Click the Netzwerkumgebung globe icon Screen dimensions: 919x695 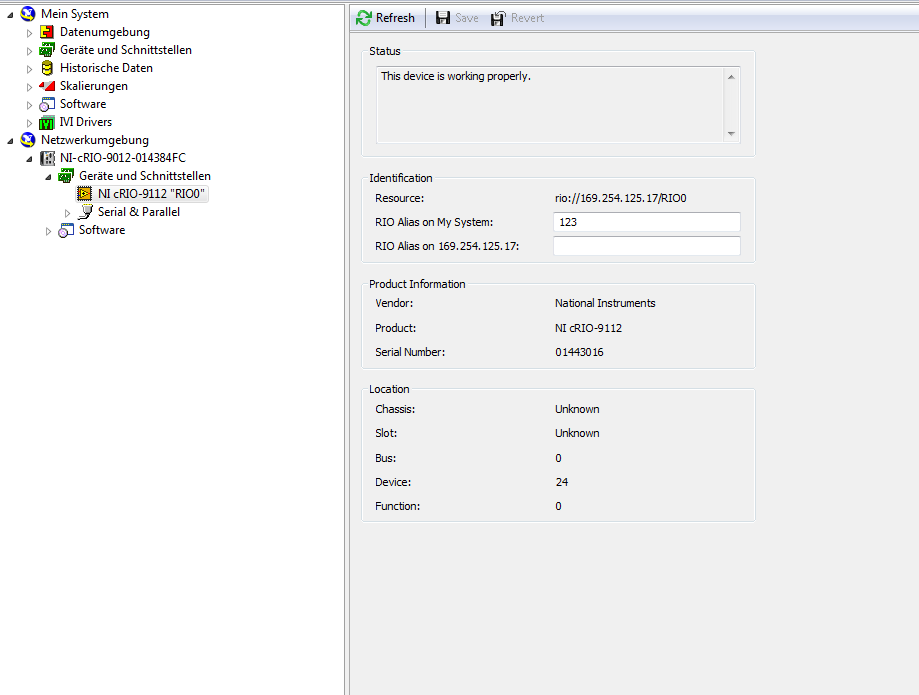[x=28, y=139]
